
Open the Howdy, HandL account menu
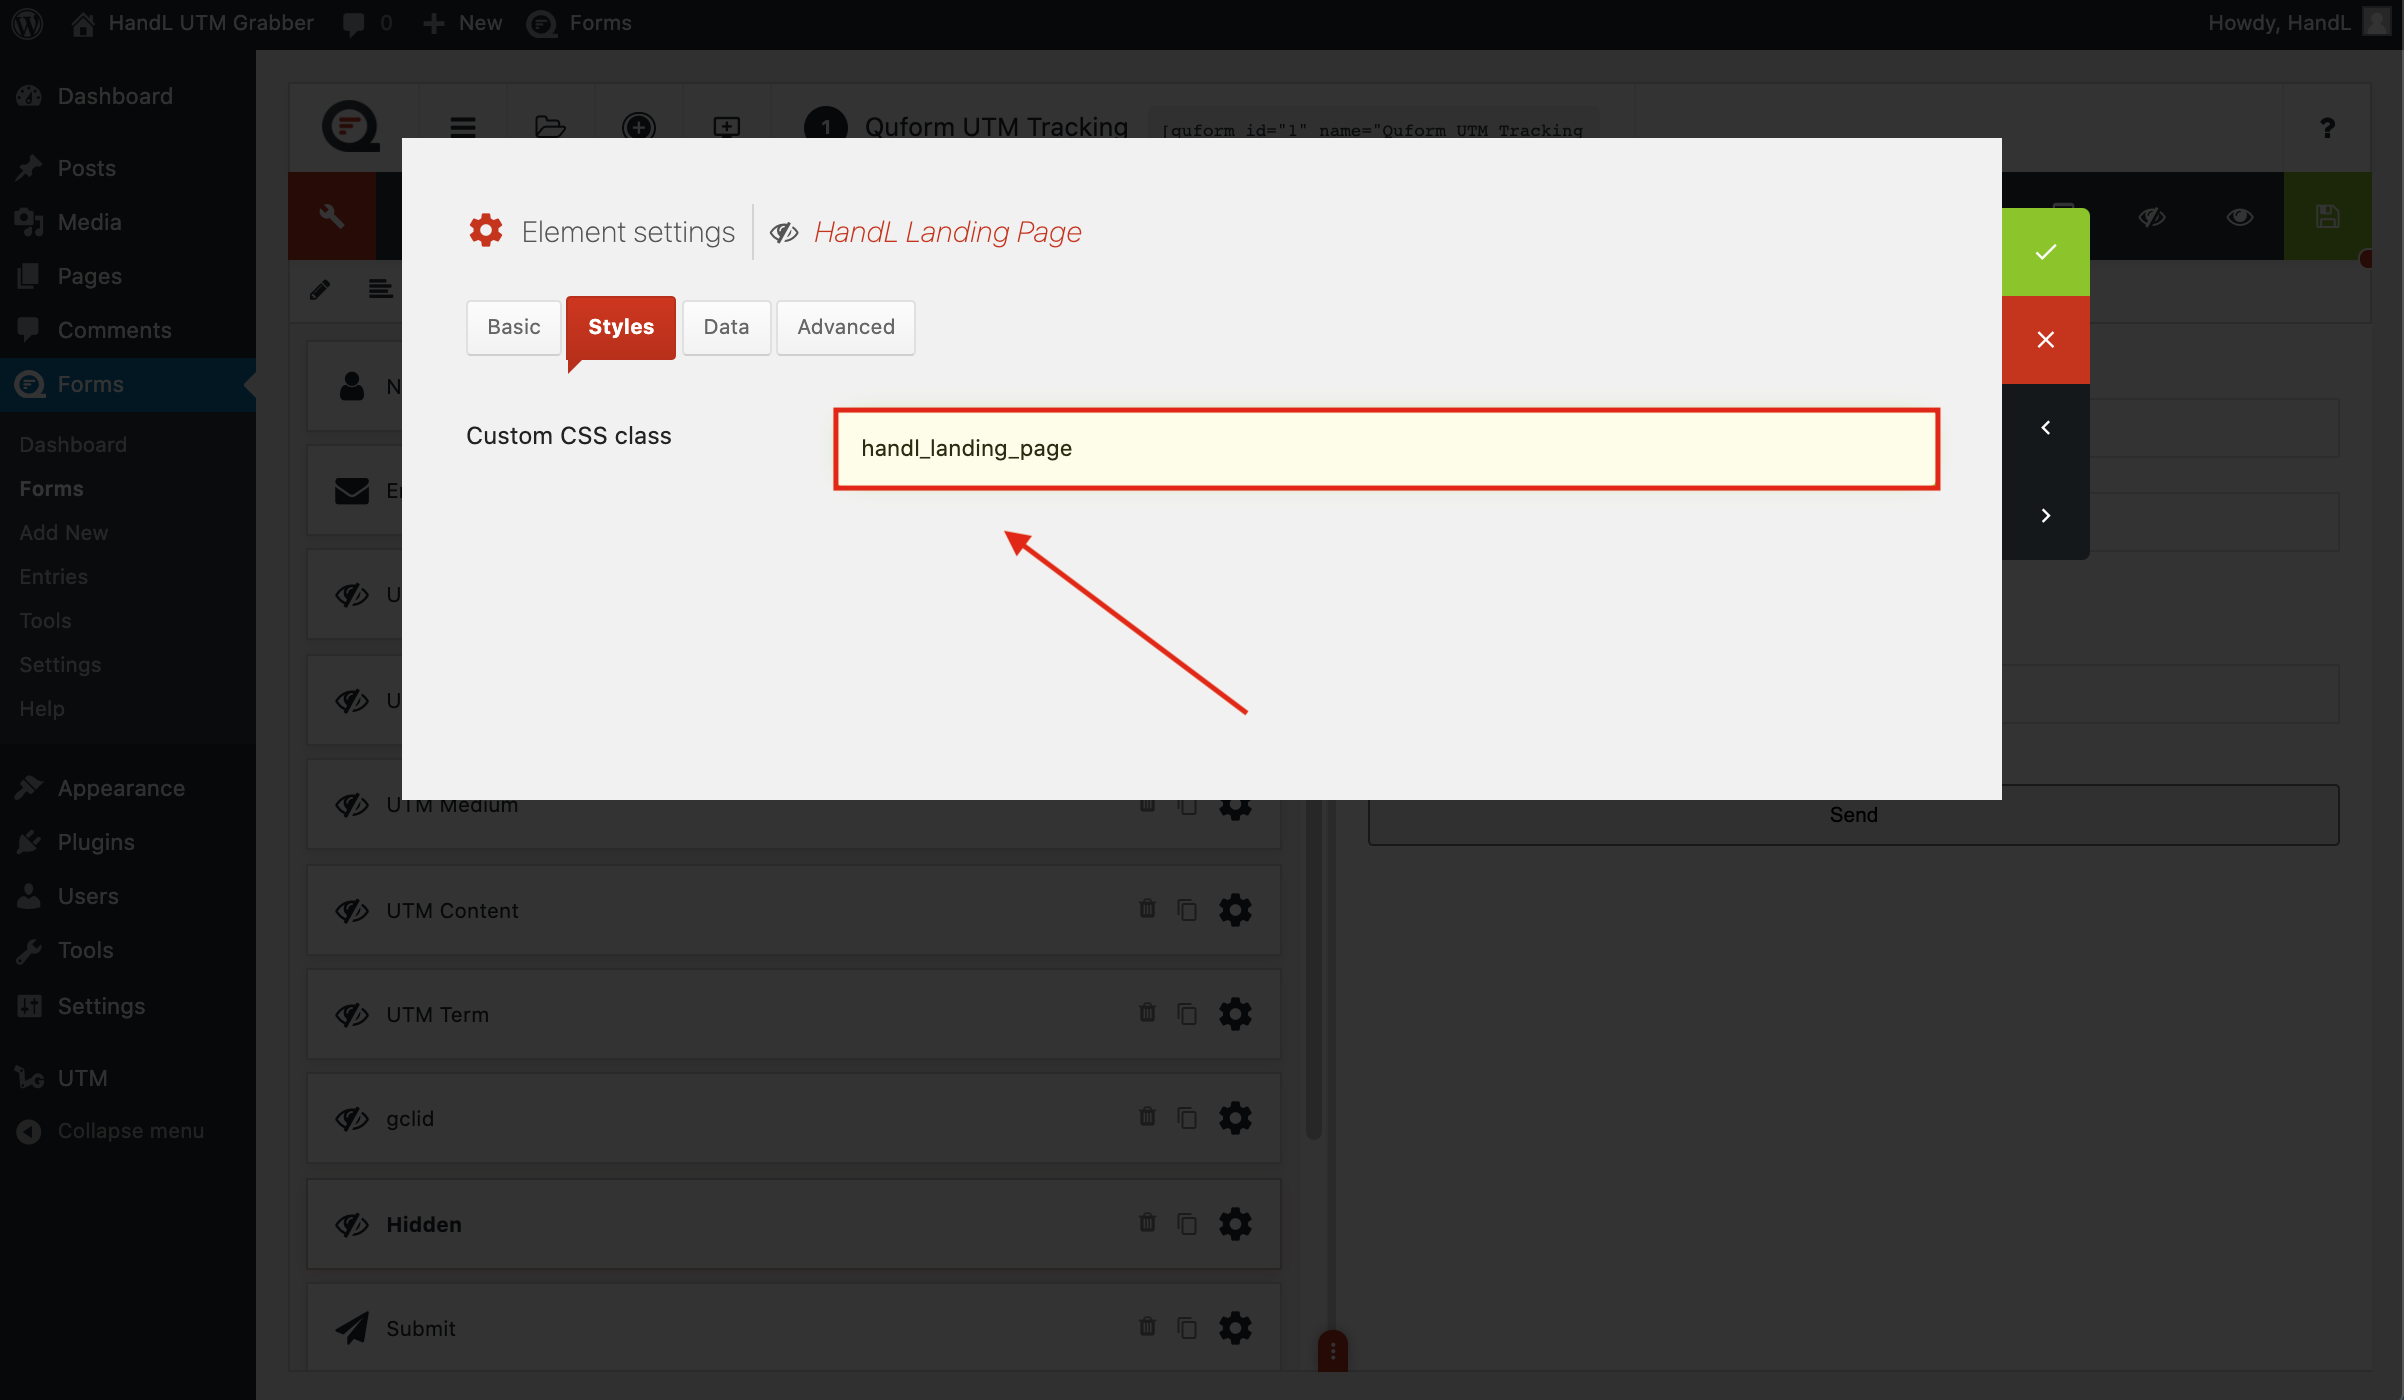[2298, 23]
